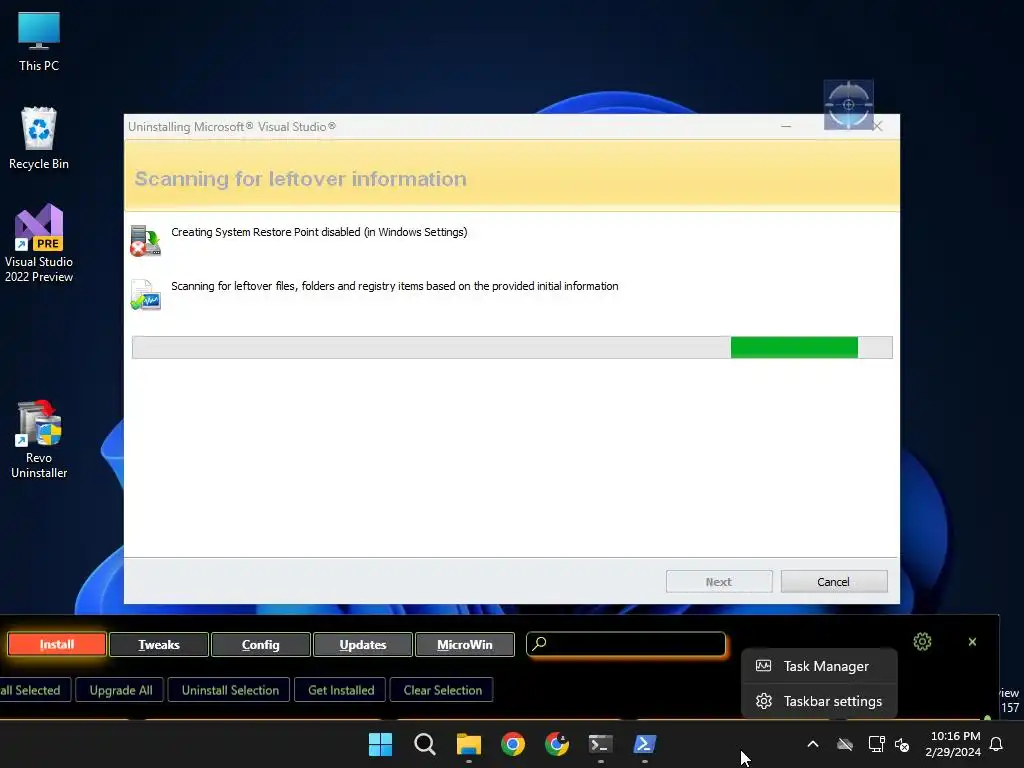Open Taskbar settings from context menu

819,701
